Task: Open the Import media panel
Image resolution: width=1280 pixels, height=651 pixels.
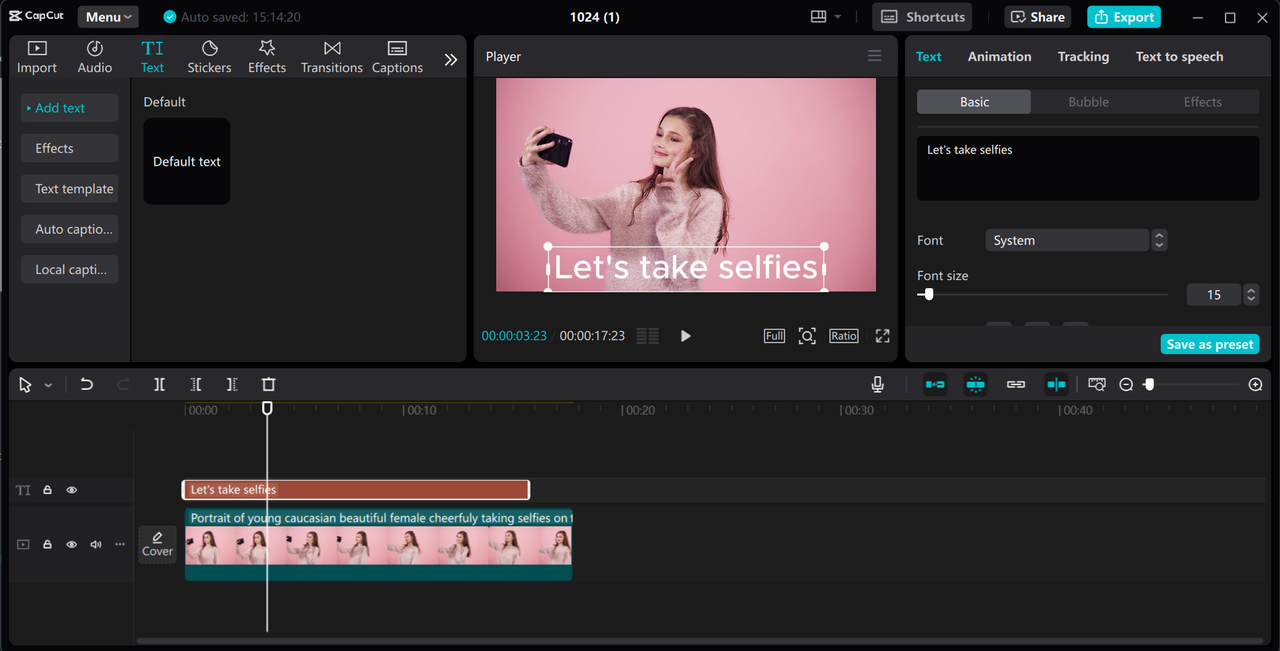Action: [x=37, y=57]
